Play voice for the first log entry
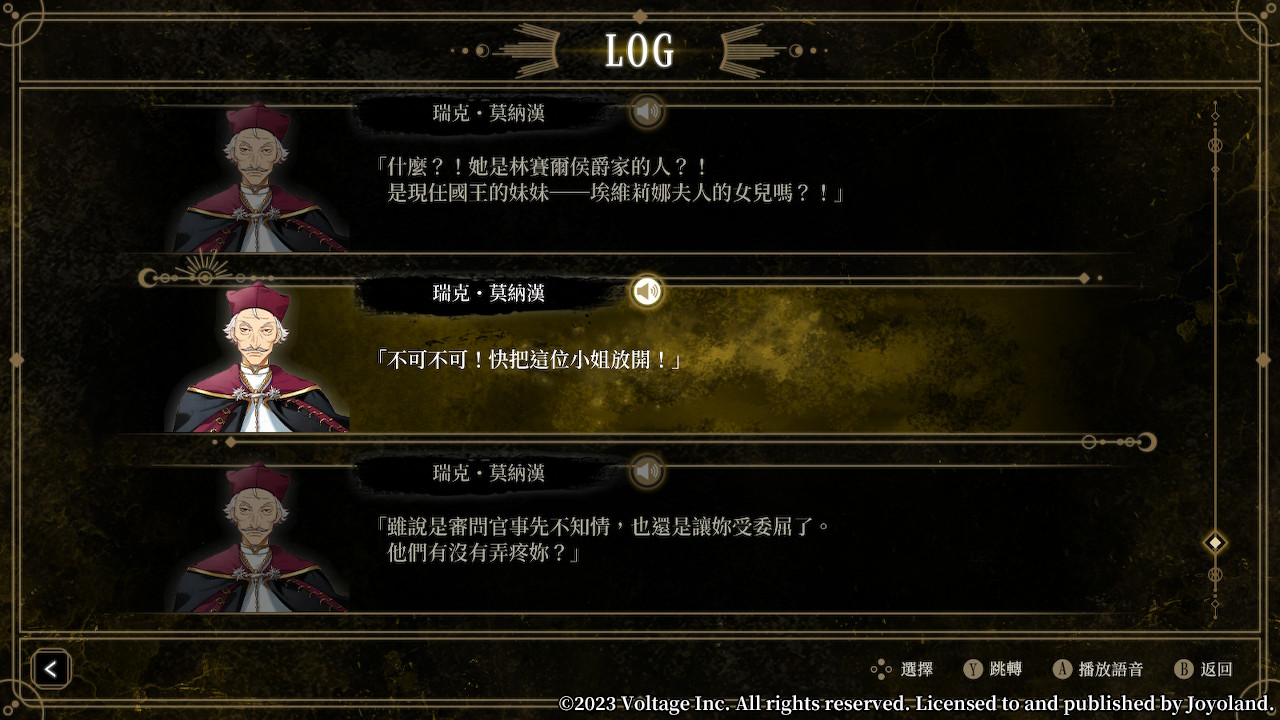1280x720 pixels. (x=648, y=111)
